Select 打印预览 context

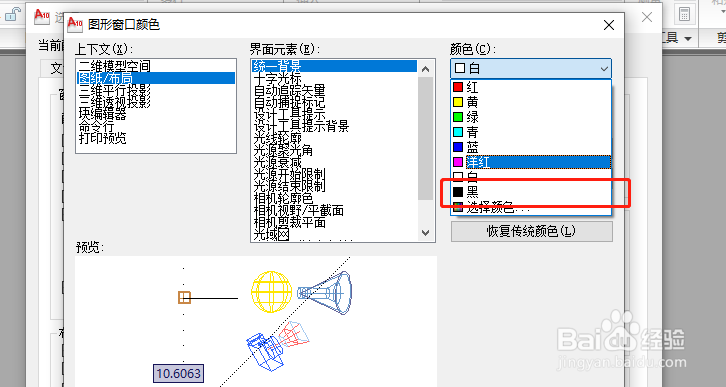[156, 138]
